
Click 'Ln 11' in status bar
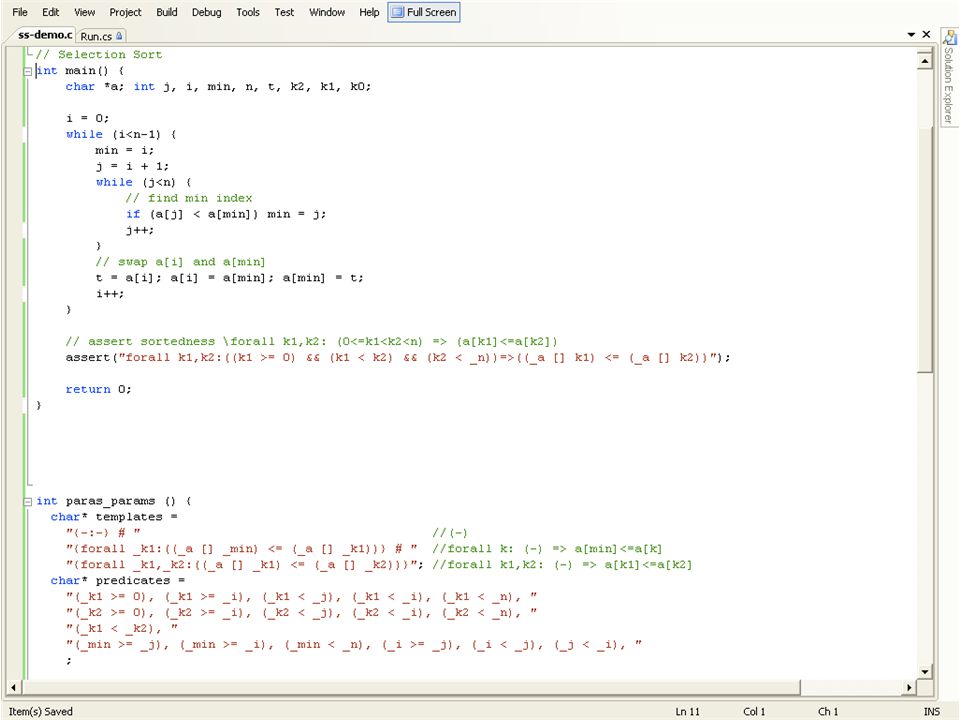687,711
